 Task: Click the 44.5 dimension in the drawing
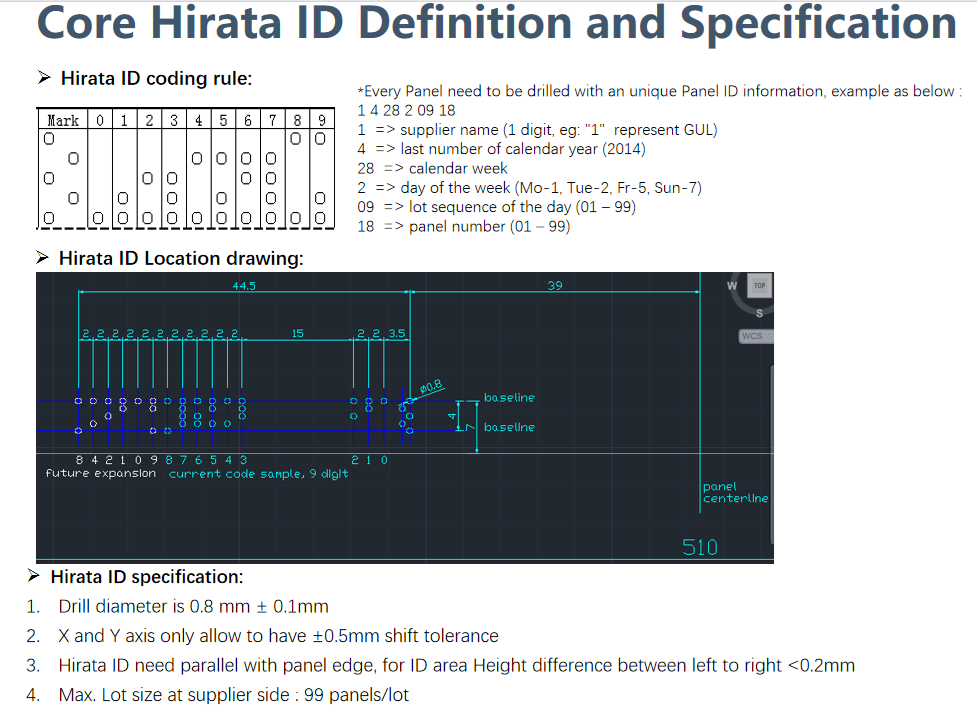click(x=244, y=286)
